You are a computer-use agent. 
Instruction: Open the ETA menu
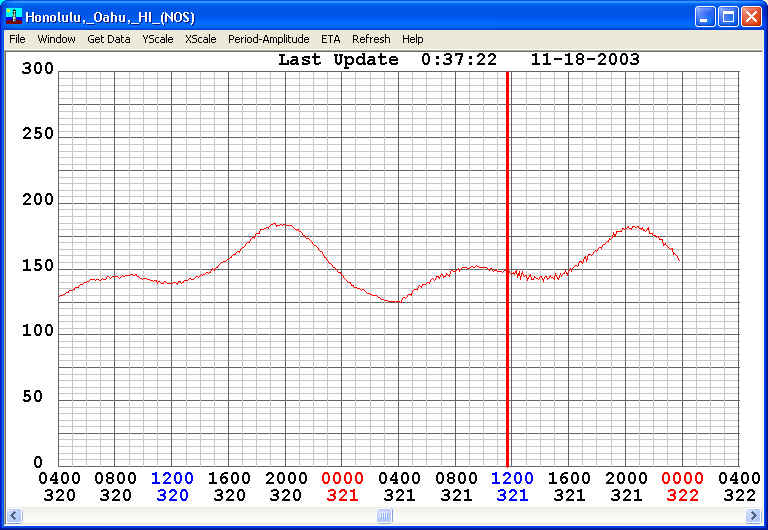(331, 39)
